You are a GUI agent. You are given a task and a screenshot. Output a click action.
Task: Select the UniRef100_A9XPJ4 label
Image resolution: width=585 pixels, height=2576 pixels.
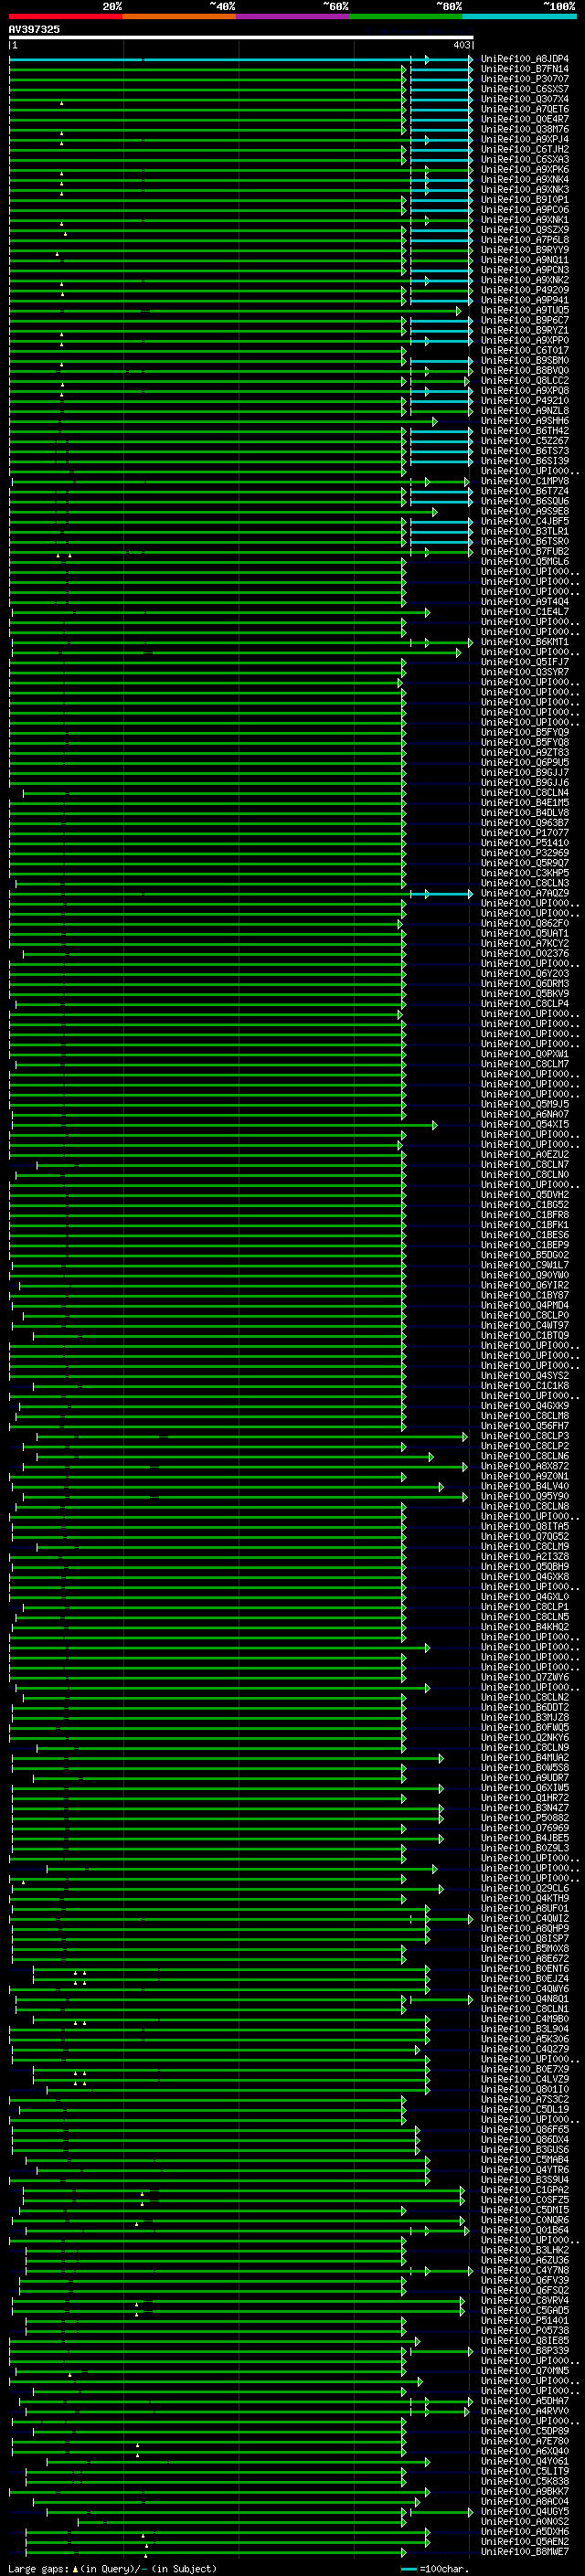point(525,139)
